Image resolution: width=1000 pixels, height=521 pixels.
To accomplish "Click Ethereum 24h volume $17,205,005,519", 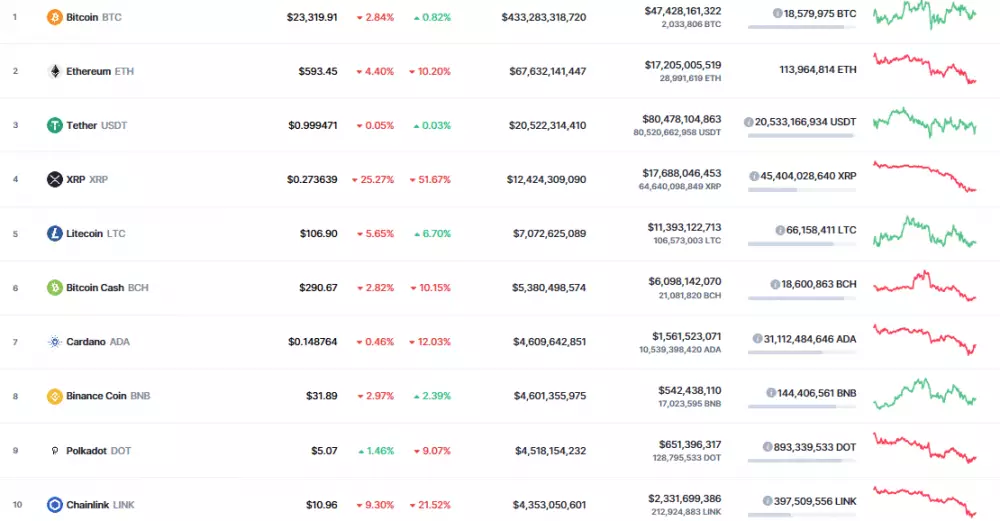I will click(x=683, y=64).
